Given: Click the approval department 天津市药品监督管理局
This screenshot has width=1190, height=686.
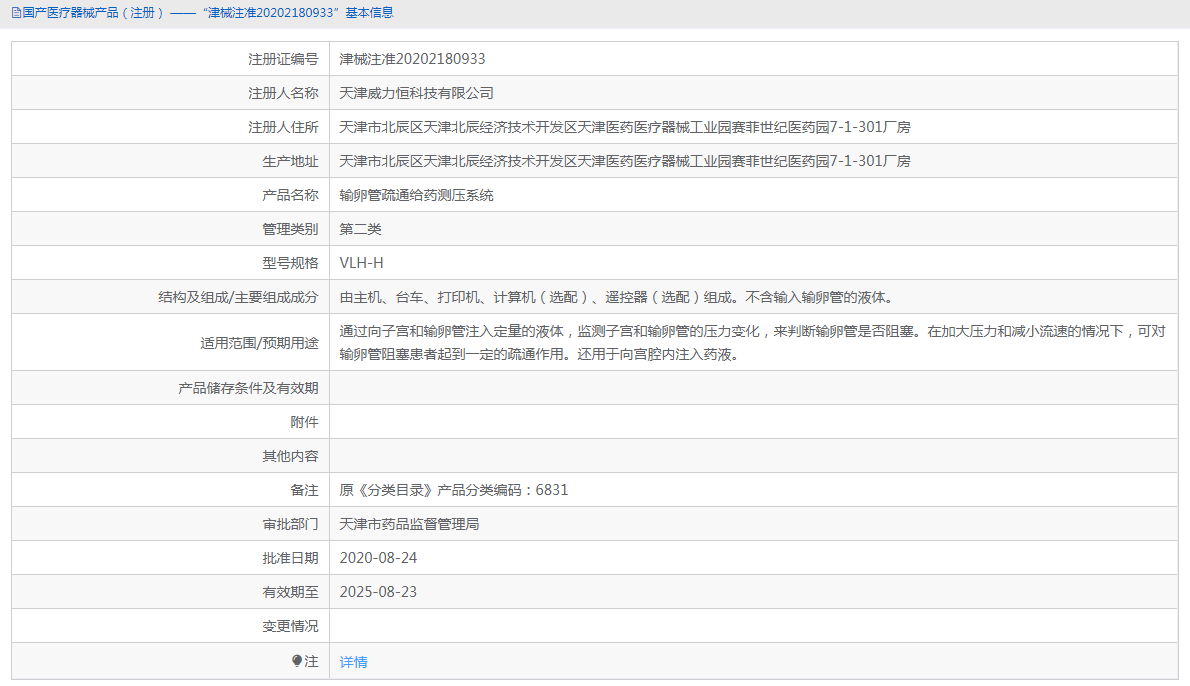Looking at the screenshot, I should click(x=409, y=524).
